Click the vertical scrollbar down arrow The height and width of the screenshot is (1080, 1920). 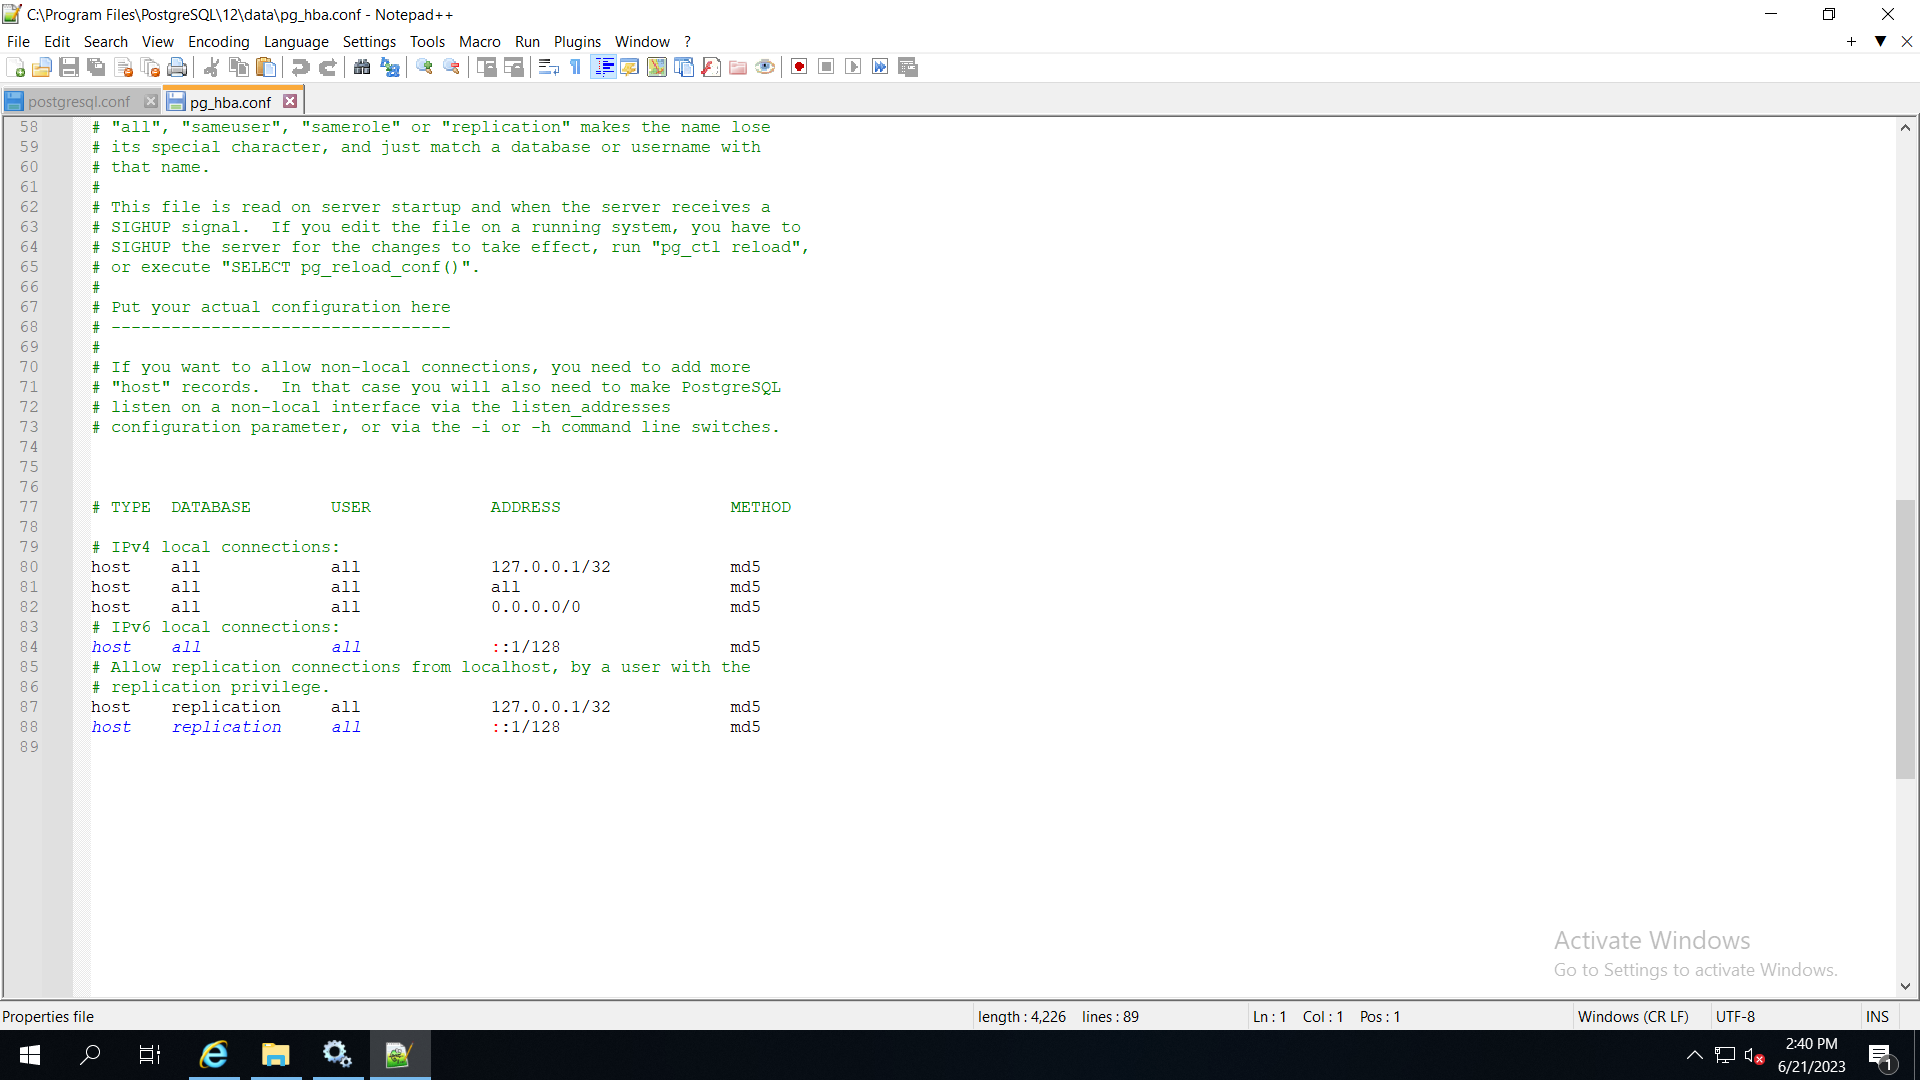click(1905, 986)
